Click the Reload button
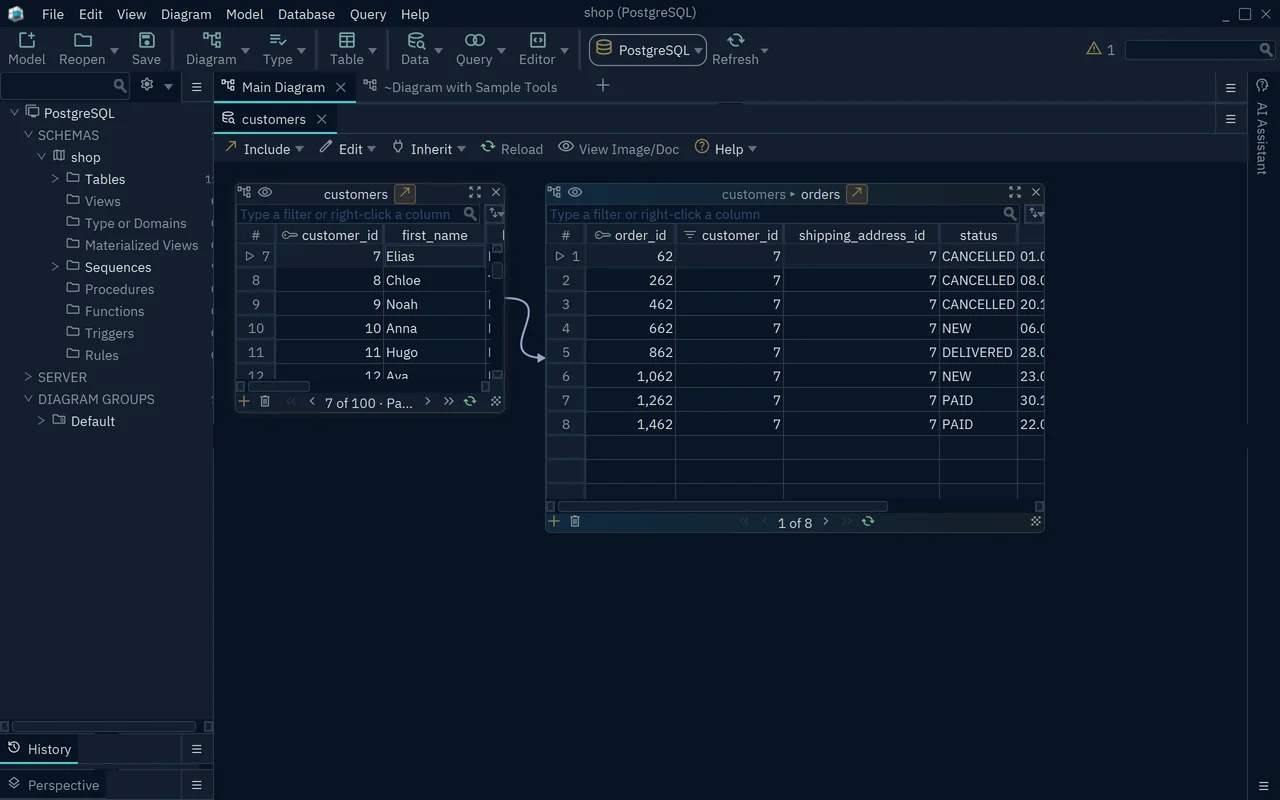Image resolution: width=1280 pixels, height=800 pixels. pos(512,148)
